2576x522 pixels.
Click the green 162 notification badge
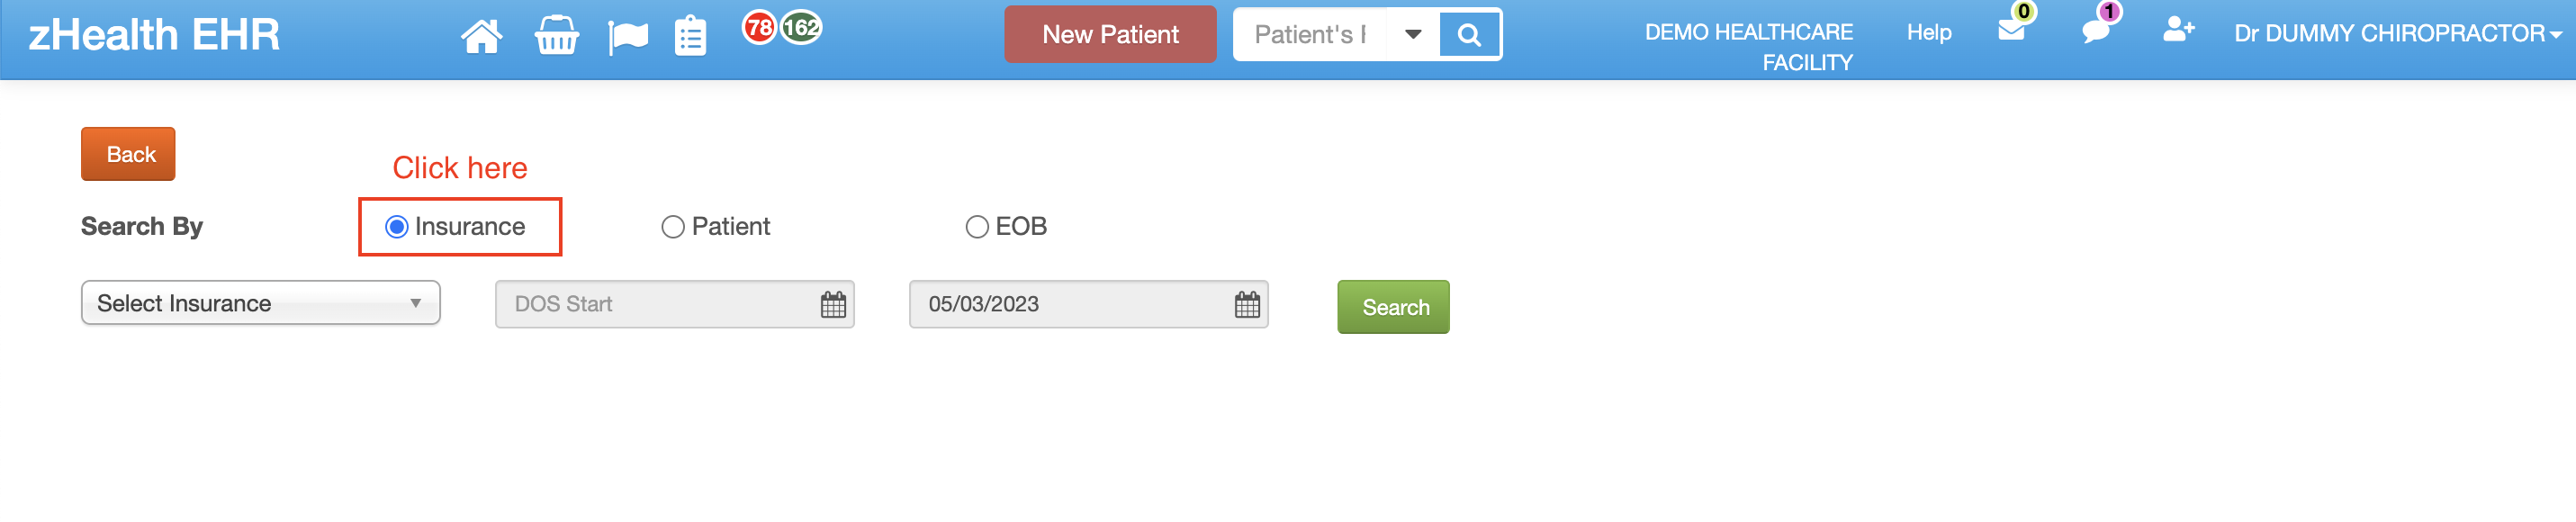tap(801, 27)
